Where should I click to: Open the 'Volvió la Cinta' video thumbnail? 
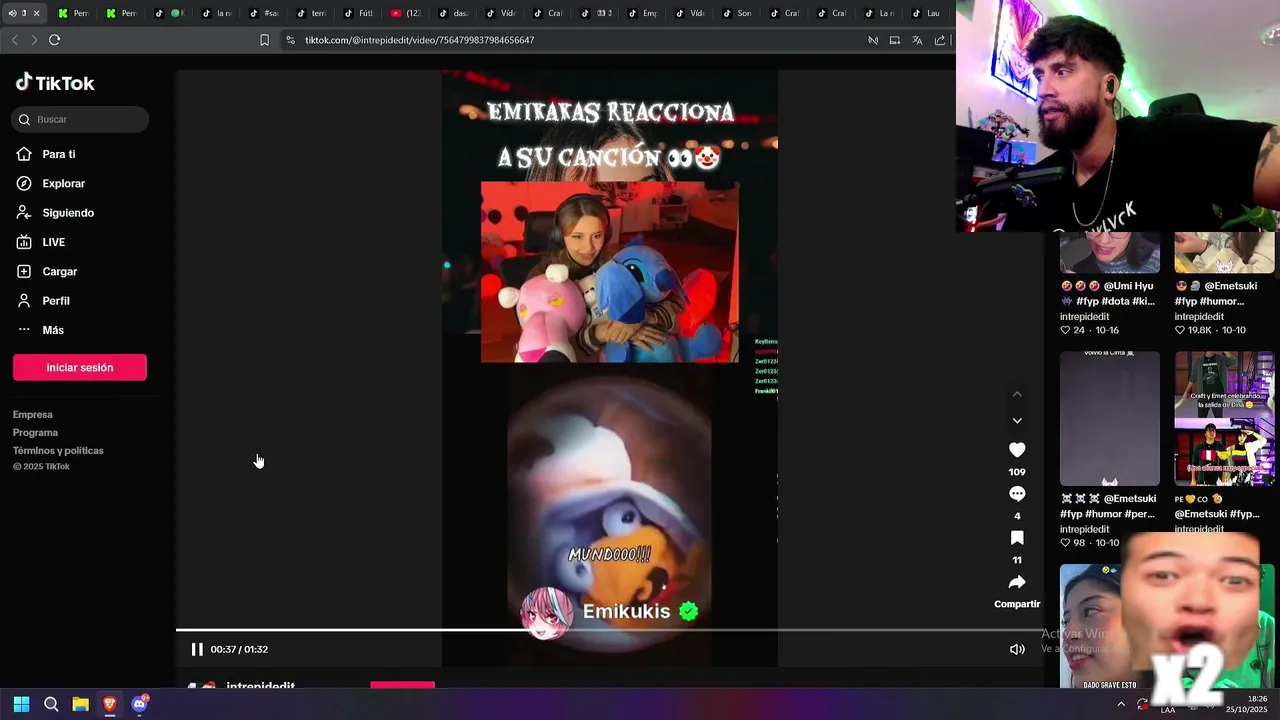point(1110,418)
